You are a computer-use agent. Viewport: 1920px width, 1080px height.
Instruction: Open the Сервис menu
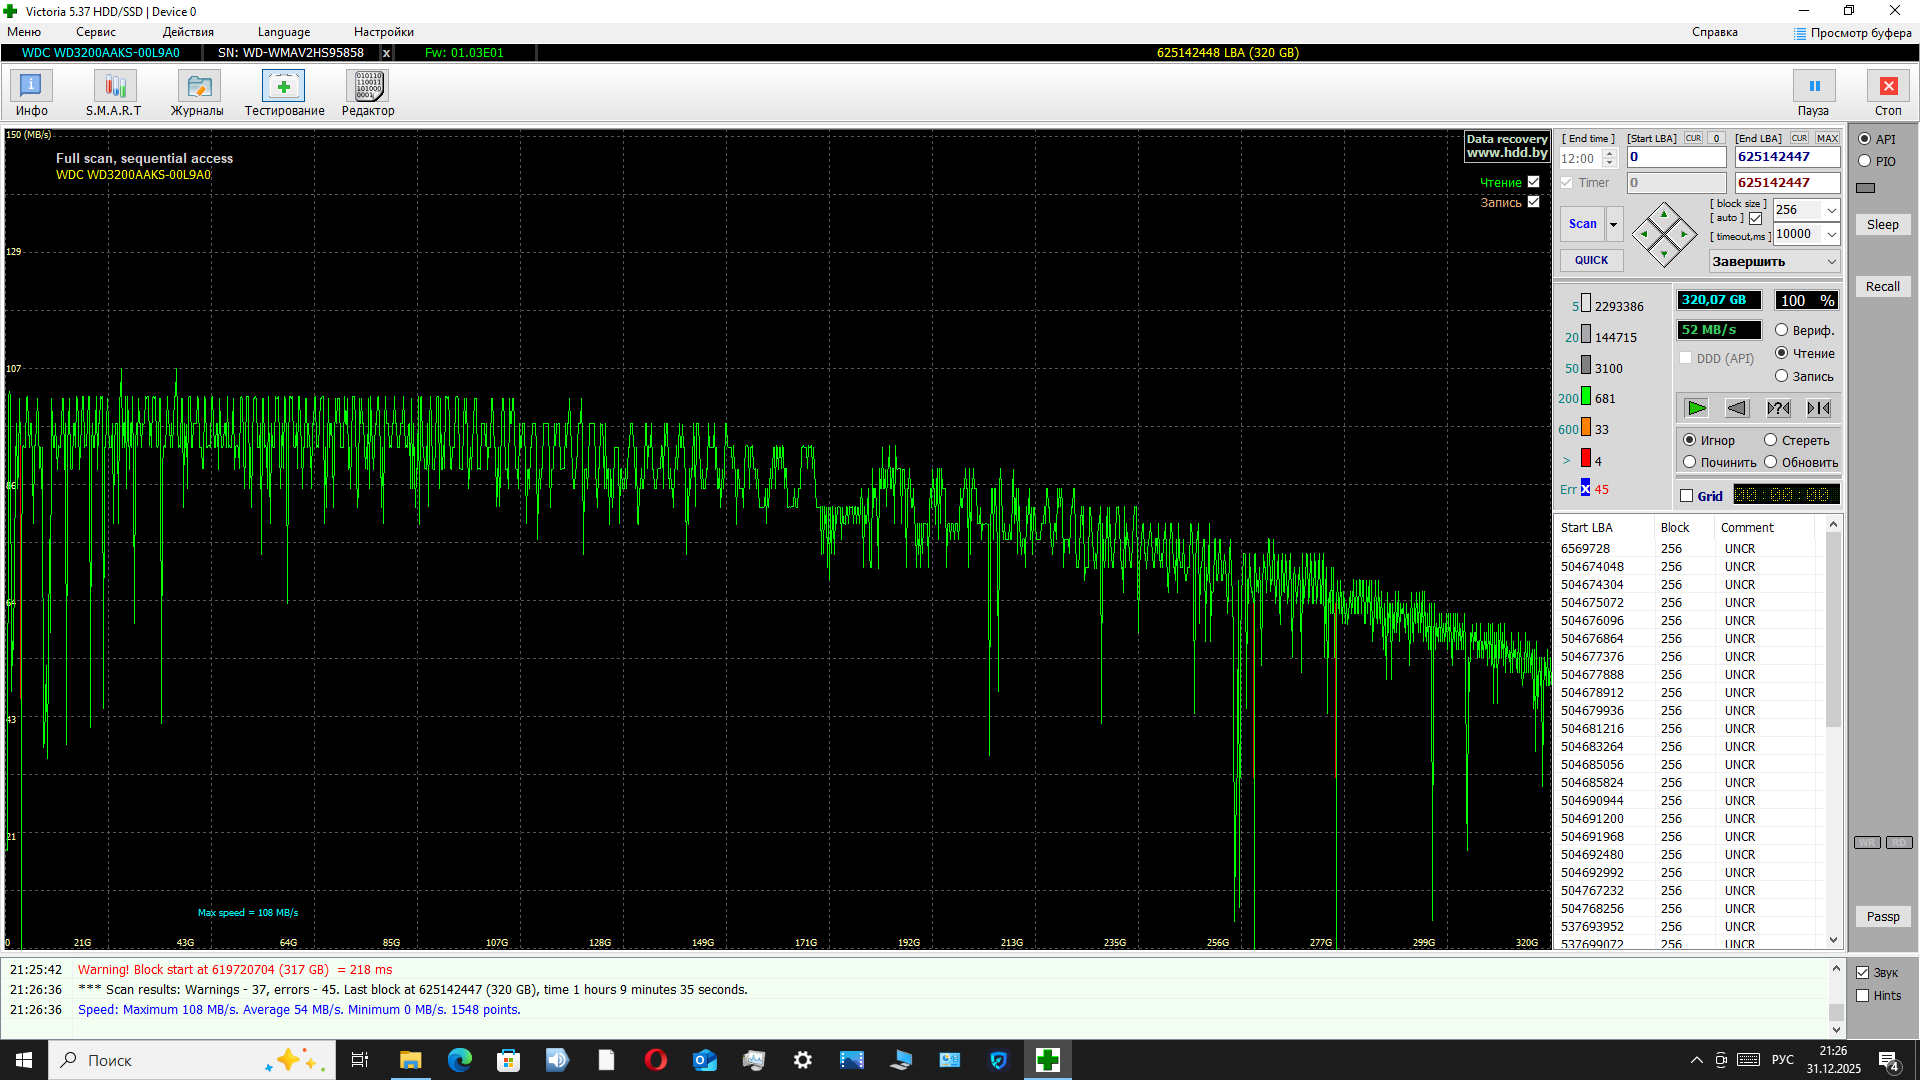96,32
